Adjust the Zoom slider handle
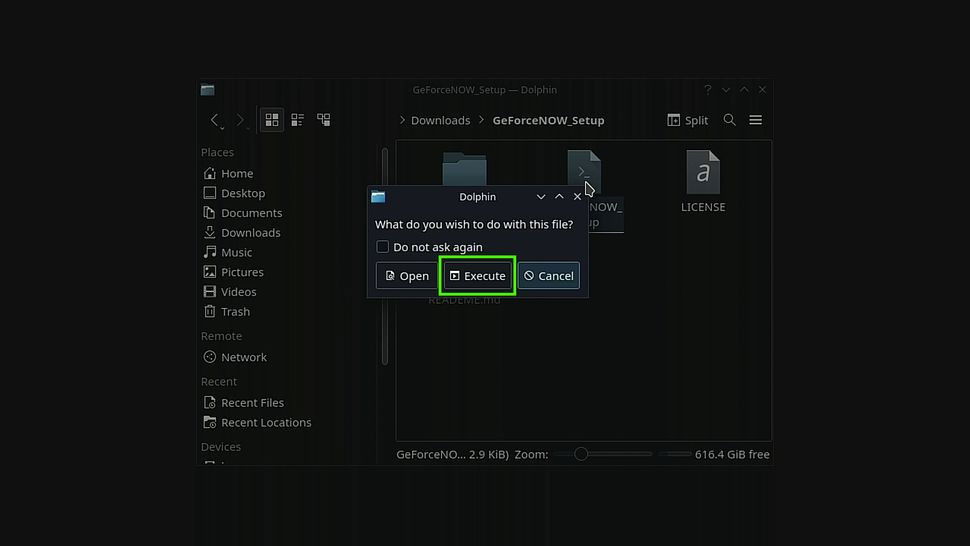This screenshot has width=970, height=546. (x=581, y=454)
